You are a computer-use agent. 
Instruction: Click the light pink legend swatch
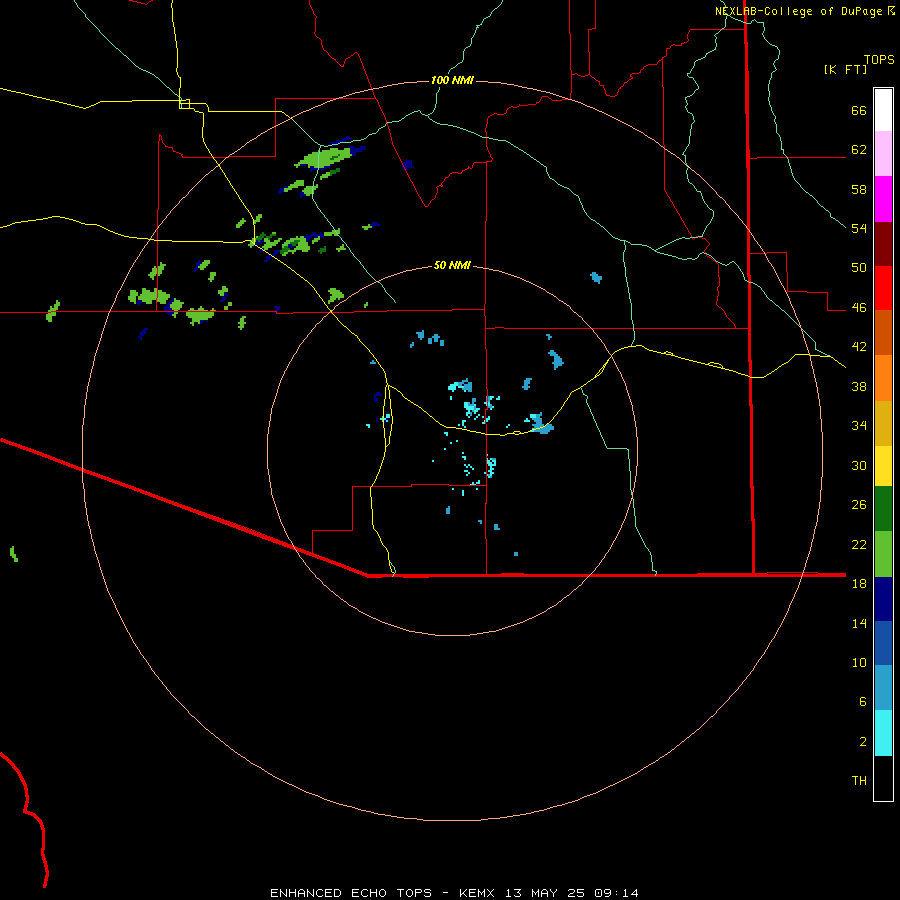click(883, 153)
